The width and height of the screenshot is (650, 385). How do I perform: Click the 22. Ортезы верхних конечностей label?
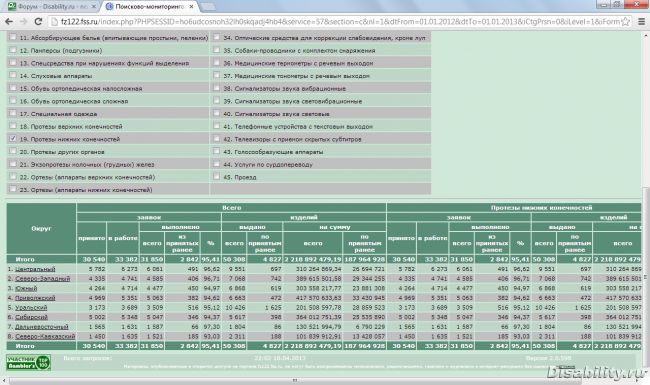point(87,177)
